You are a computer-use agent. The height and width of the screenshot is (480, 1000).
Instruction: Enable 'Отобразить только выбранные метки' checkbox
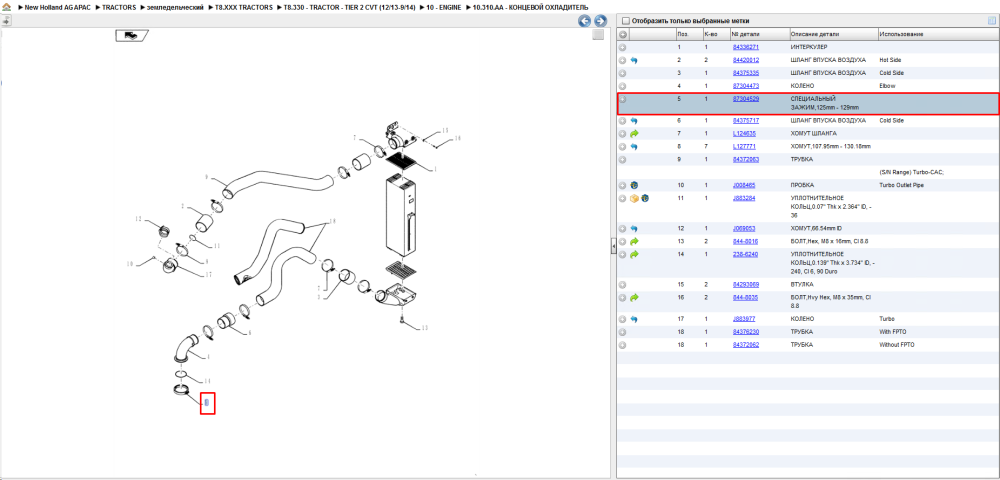[x=626, y=20]
